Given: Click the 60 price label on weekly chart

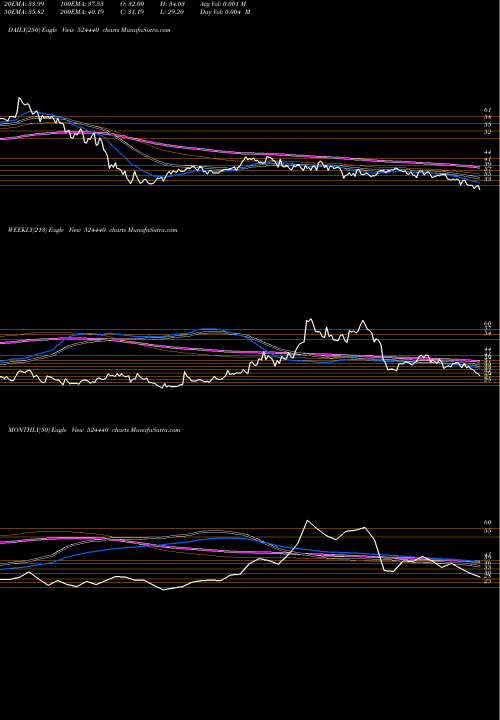Looking at the screenshot, I should (x=488, y=324).
